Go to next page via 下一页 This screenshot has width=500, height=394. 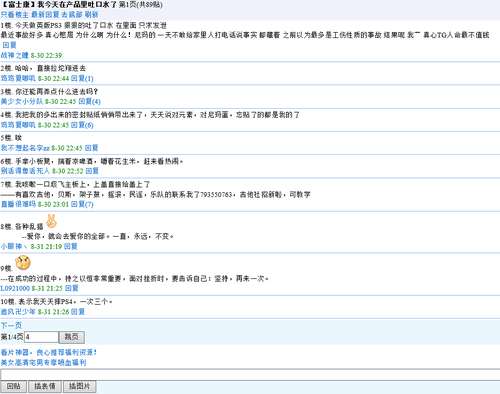(11, 325)
